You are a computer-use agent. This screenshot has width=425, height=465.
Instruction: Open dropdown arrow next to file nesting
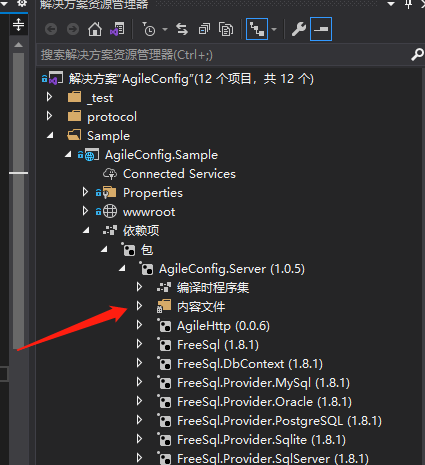(x=274, y=30)
